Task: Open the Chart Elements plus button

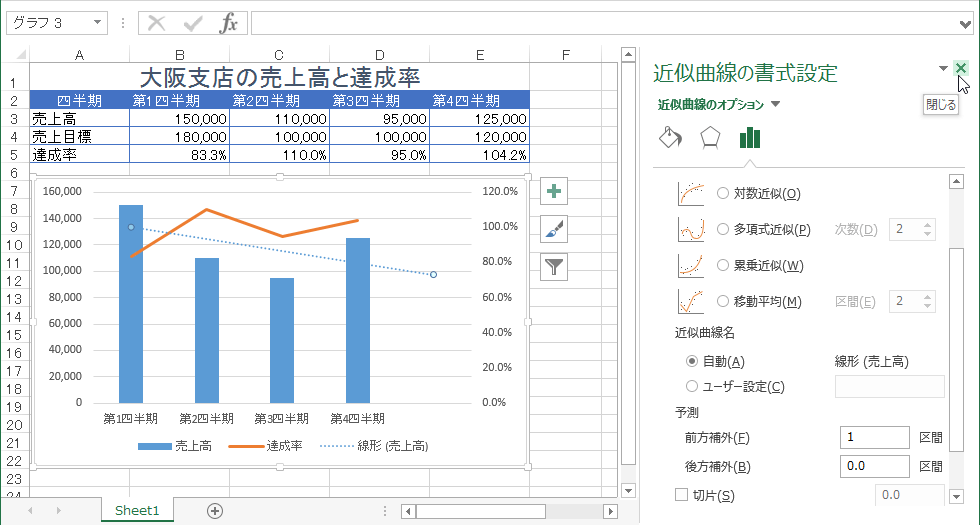Action: 554,191
